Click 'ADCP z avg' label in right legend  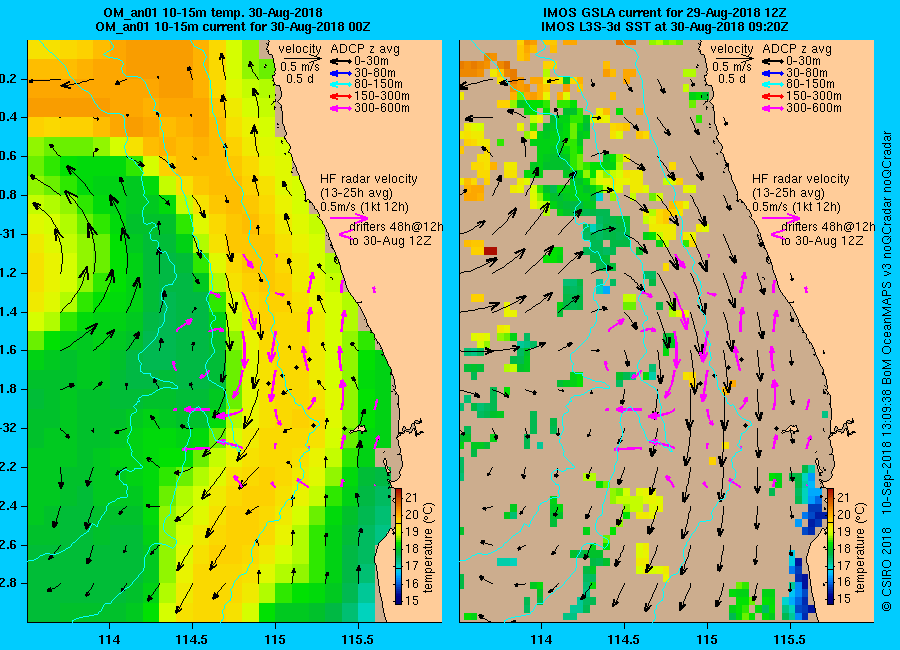tap(797, 49)
